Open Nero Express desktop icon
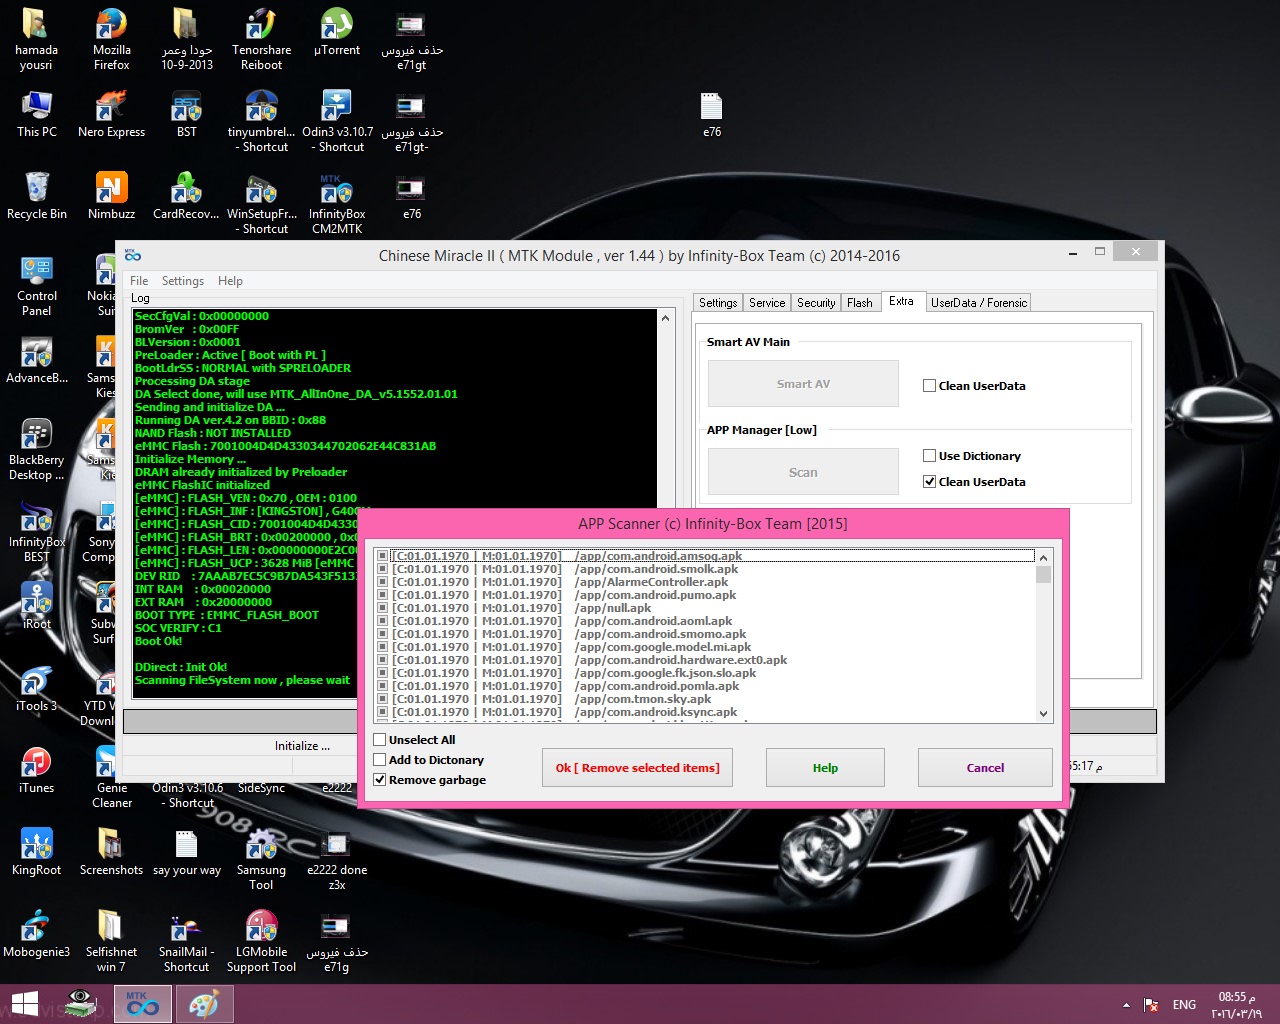 (111, 114)
